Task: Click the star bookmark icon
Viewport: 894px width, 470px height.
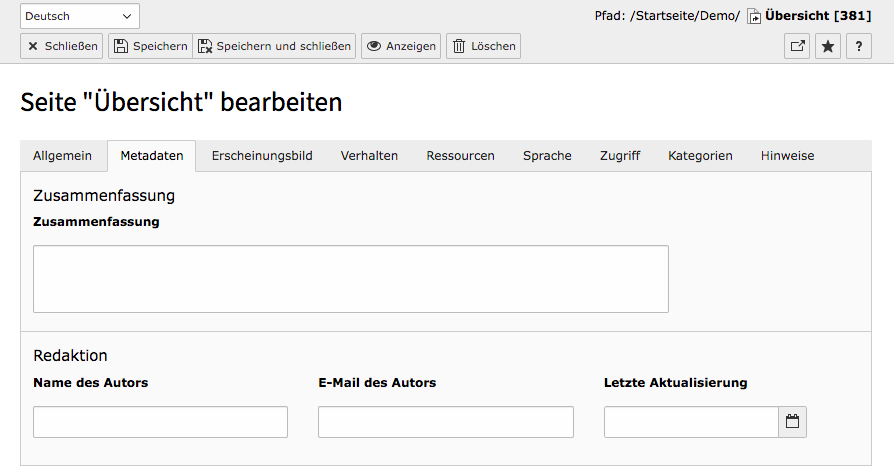Action: 828,46
